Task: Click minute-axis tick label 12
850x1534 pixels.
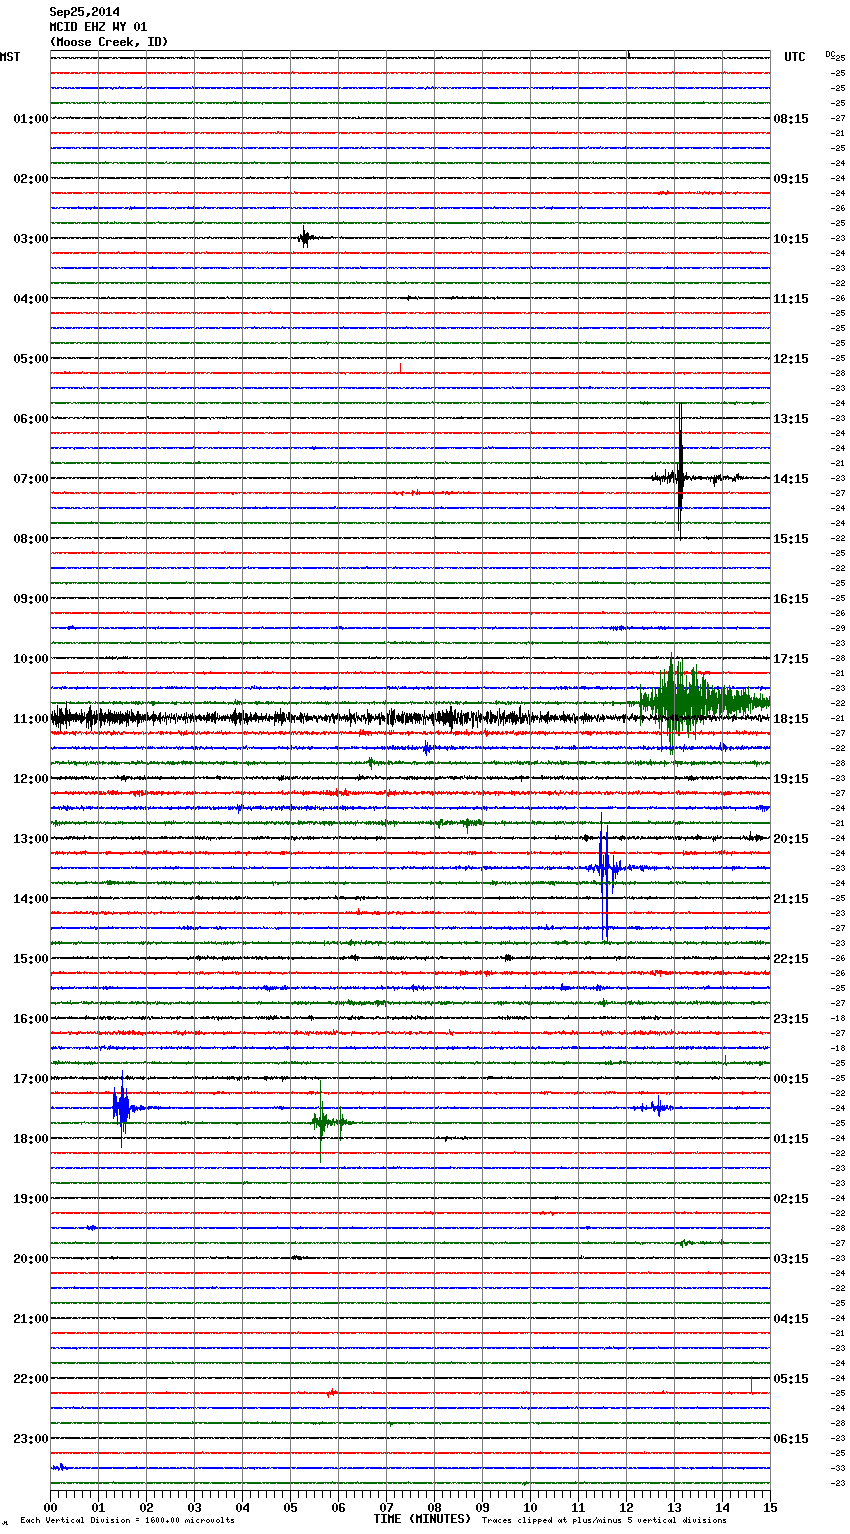Action: click(626, 1507)
